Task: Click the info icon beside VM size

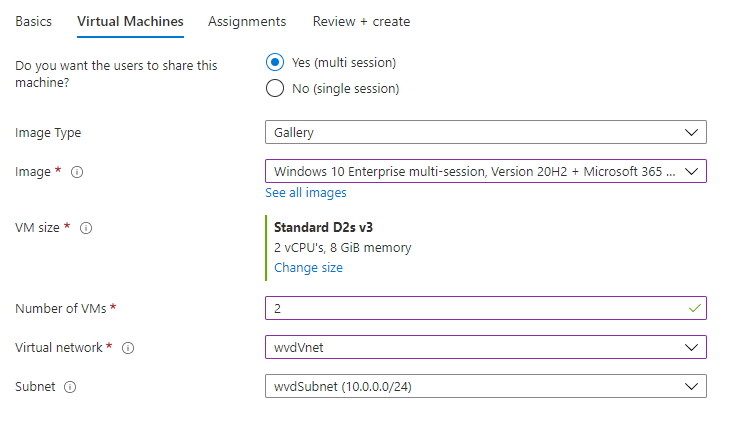Action: coord(86,228)
